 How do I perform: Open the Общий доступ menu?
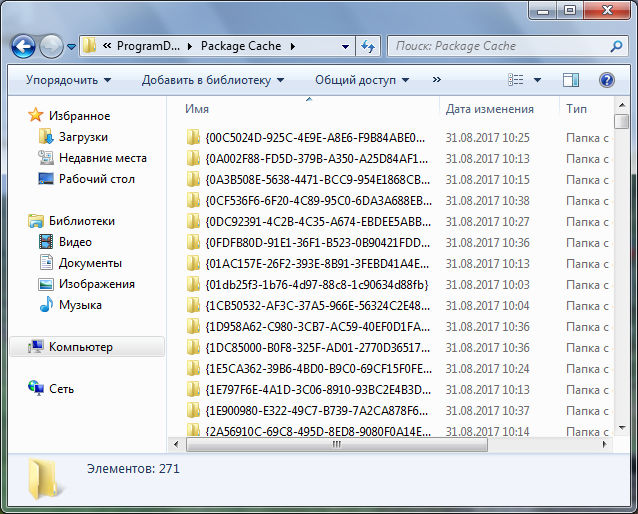pos(362,80)
